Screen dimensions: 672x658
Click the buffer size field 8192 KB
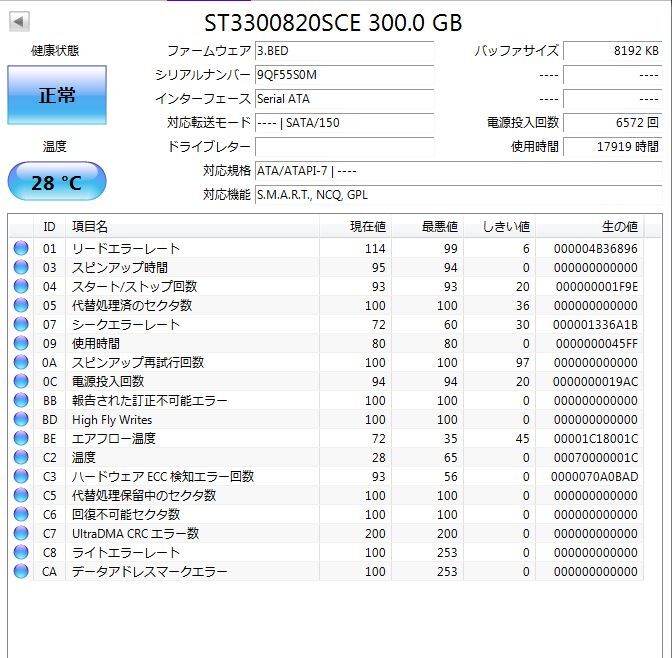(x=612, y=51)
